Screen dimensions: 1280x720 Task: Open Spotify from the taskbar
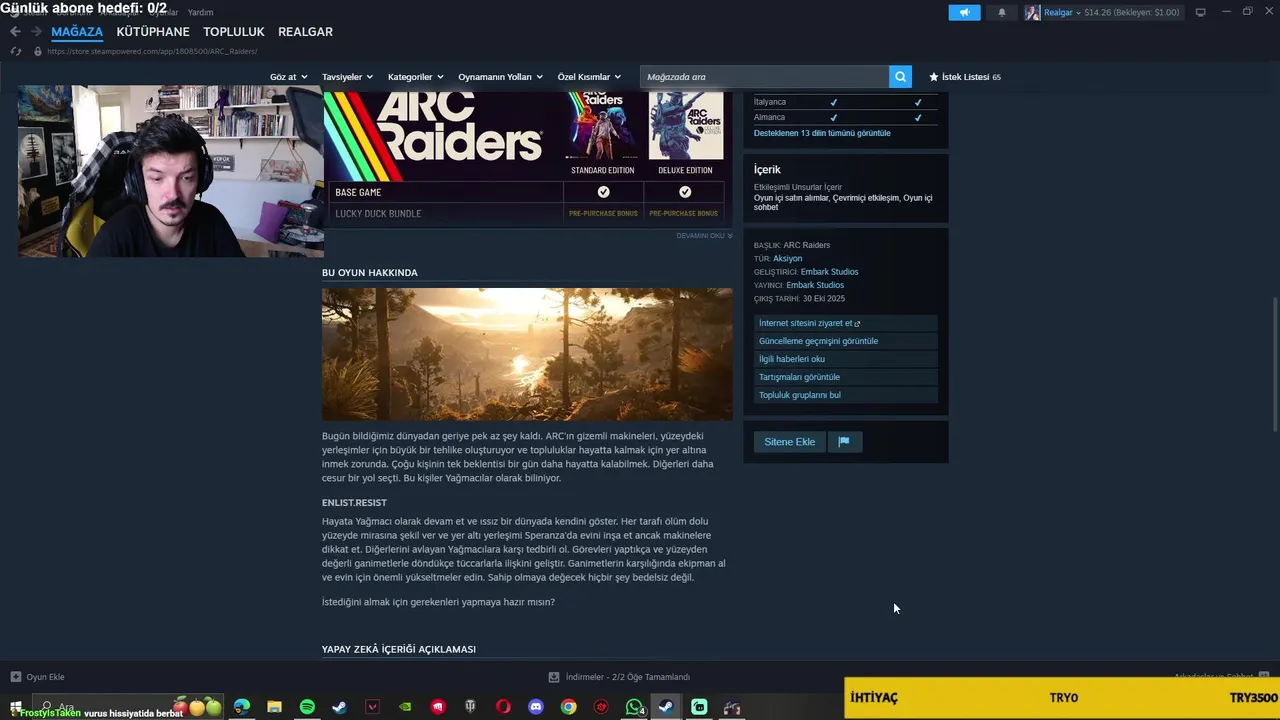[x=307, y=707]
